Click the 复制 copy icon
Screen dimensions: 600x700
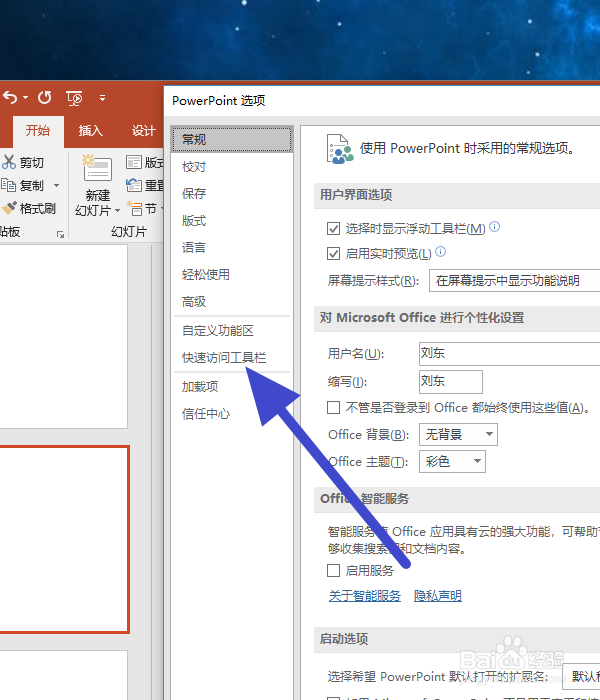tap(8, 185)
